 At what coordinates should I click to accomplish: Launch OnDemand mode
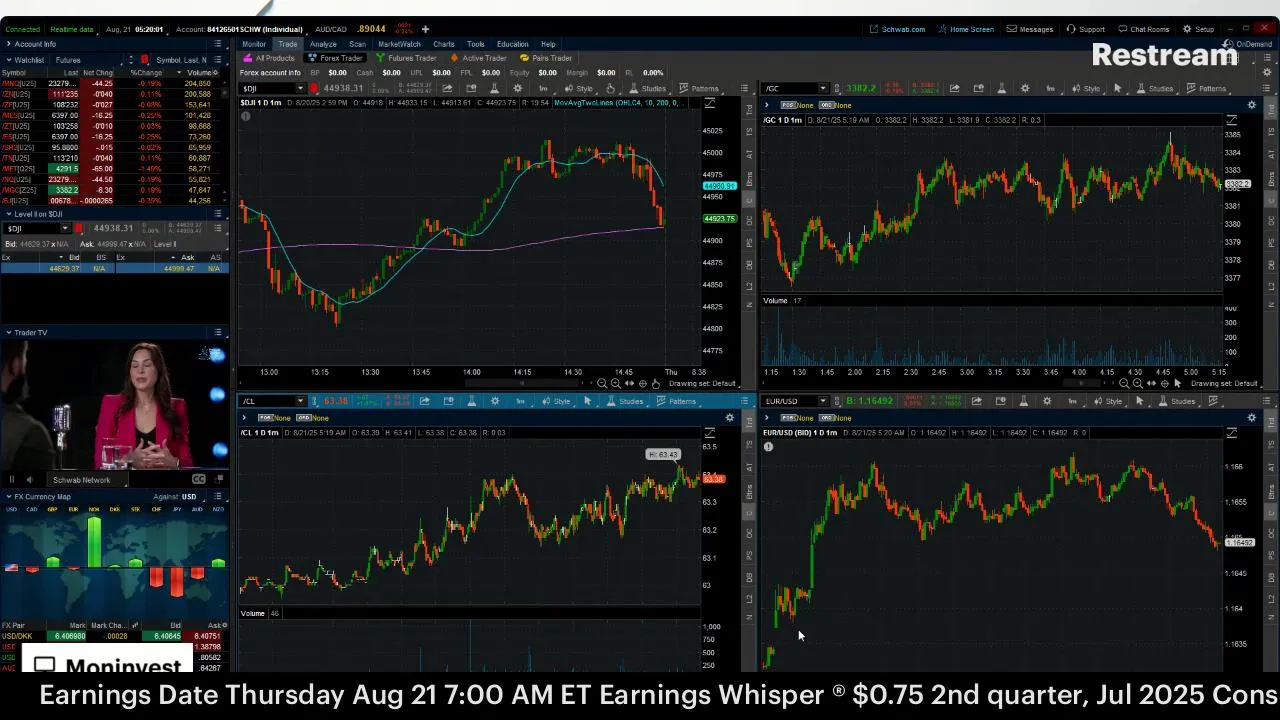[x=1248, y=44]
